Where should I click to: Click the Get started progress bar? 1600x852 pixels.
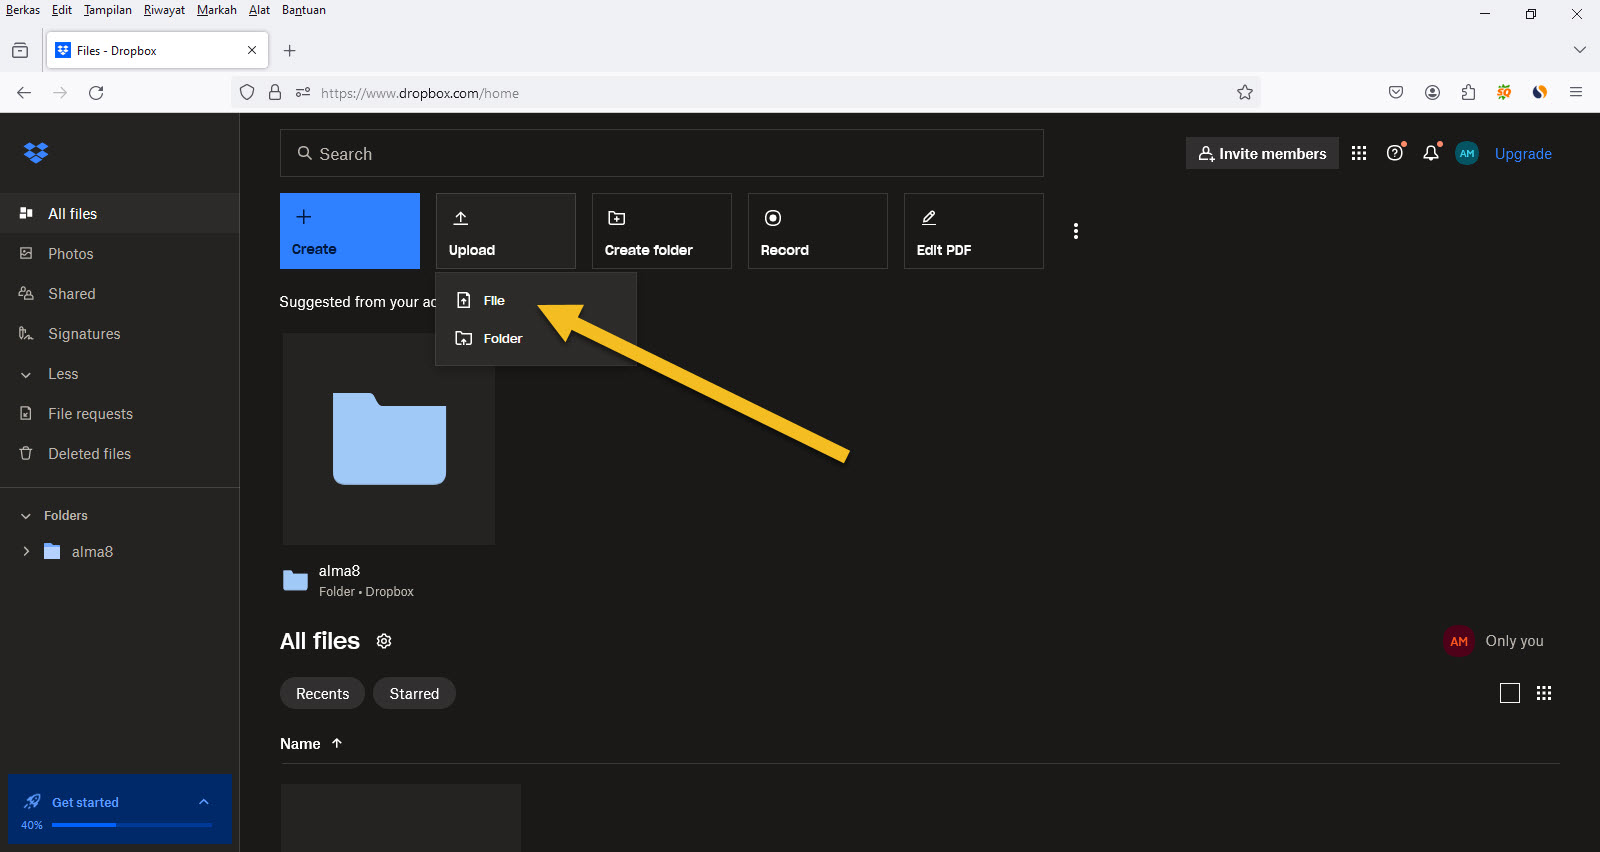tap(131, 825)
